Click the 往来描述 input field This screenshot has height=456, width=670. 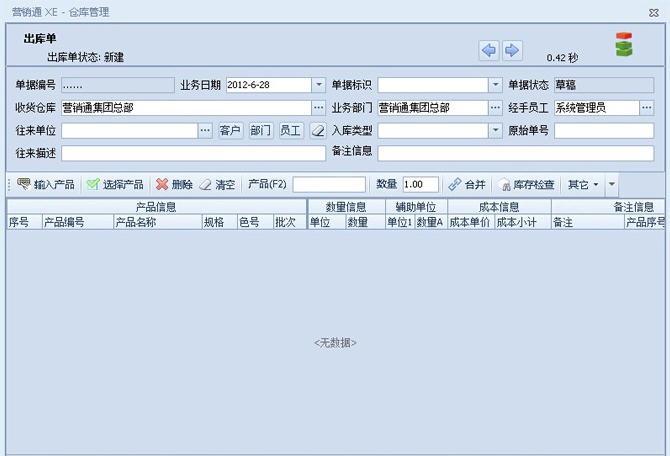[x=193, y=153]
